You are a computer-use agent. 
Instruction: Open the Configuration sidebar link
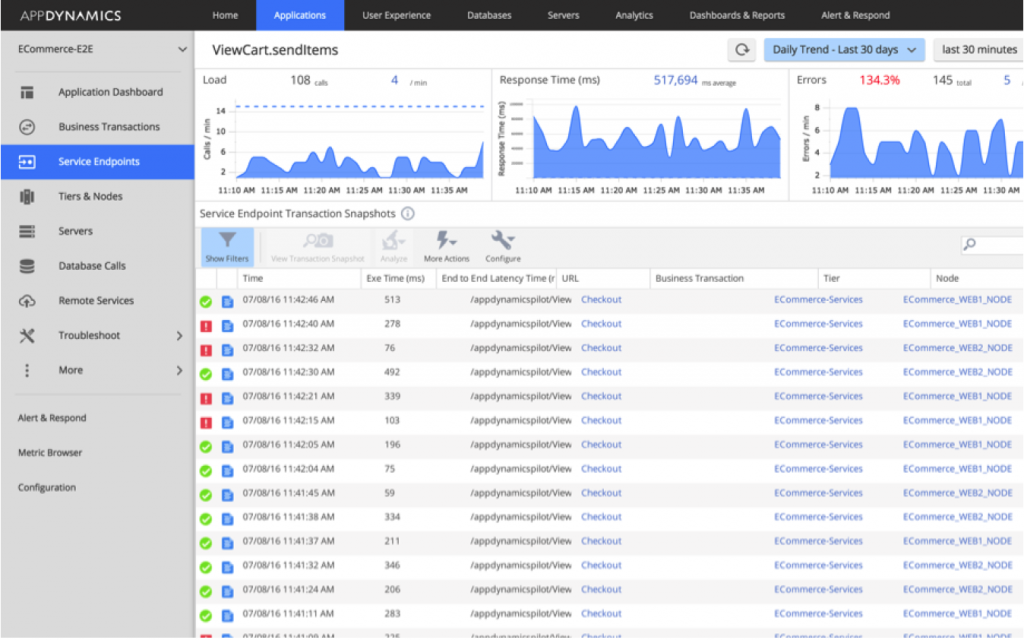point(47,487)
